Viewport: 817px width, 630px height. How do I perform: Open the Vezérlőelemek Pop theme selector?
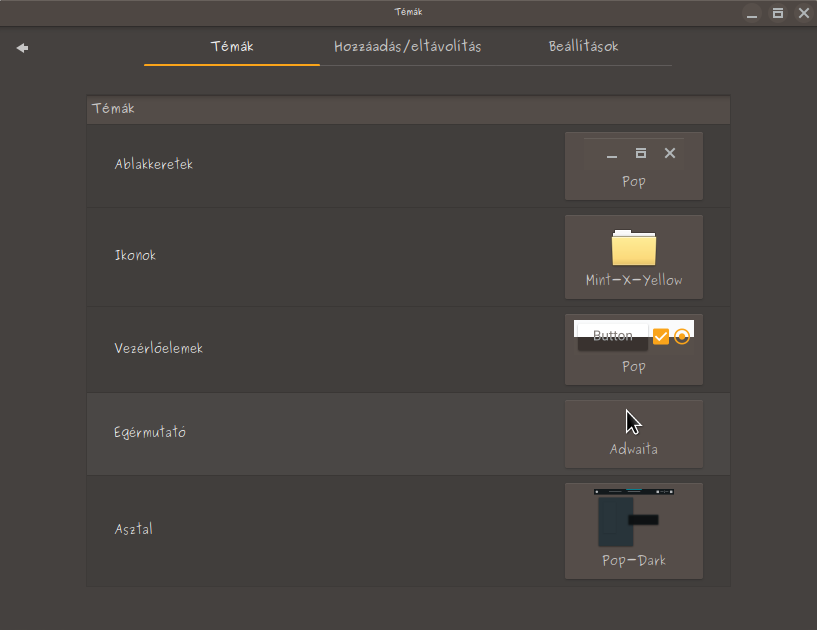[634, 349]
